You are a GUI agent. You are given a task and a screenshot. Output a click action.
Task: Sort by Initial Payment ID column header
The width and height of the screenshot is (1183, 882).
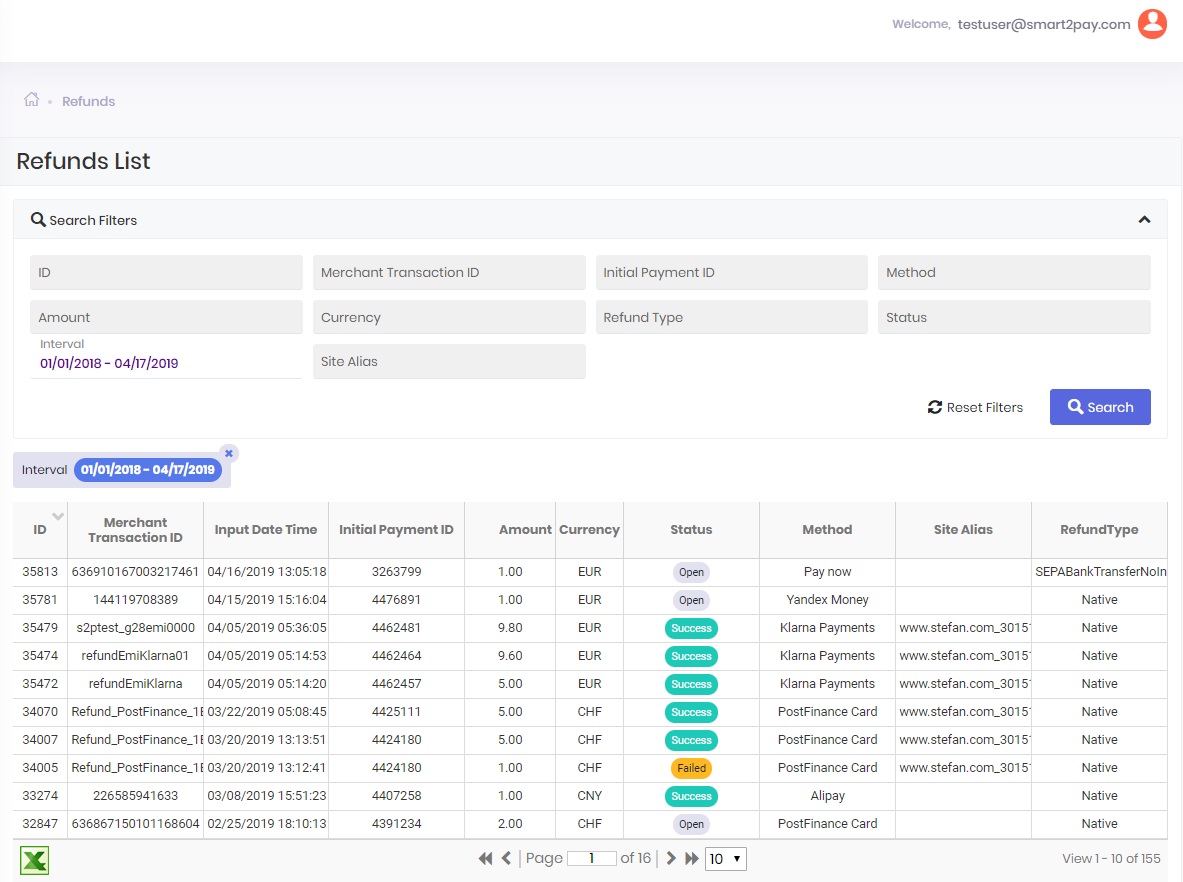point(396,530)
